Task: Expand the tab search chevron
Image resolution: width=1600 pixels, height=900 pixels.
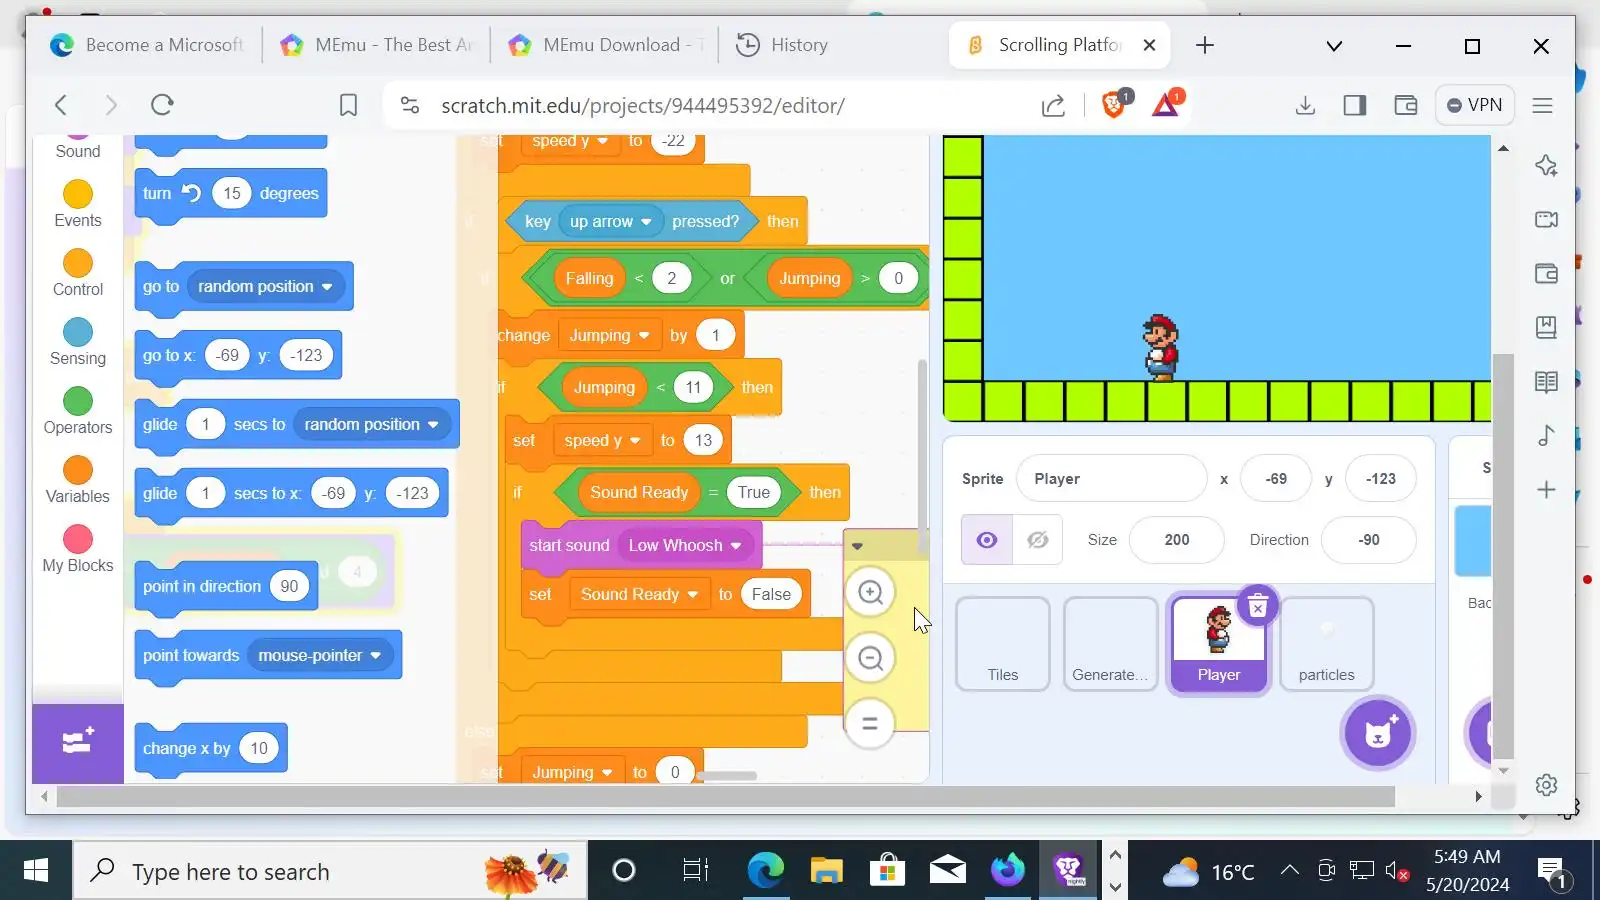Action: coord(1333,46)
